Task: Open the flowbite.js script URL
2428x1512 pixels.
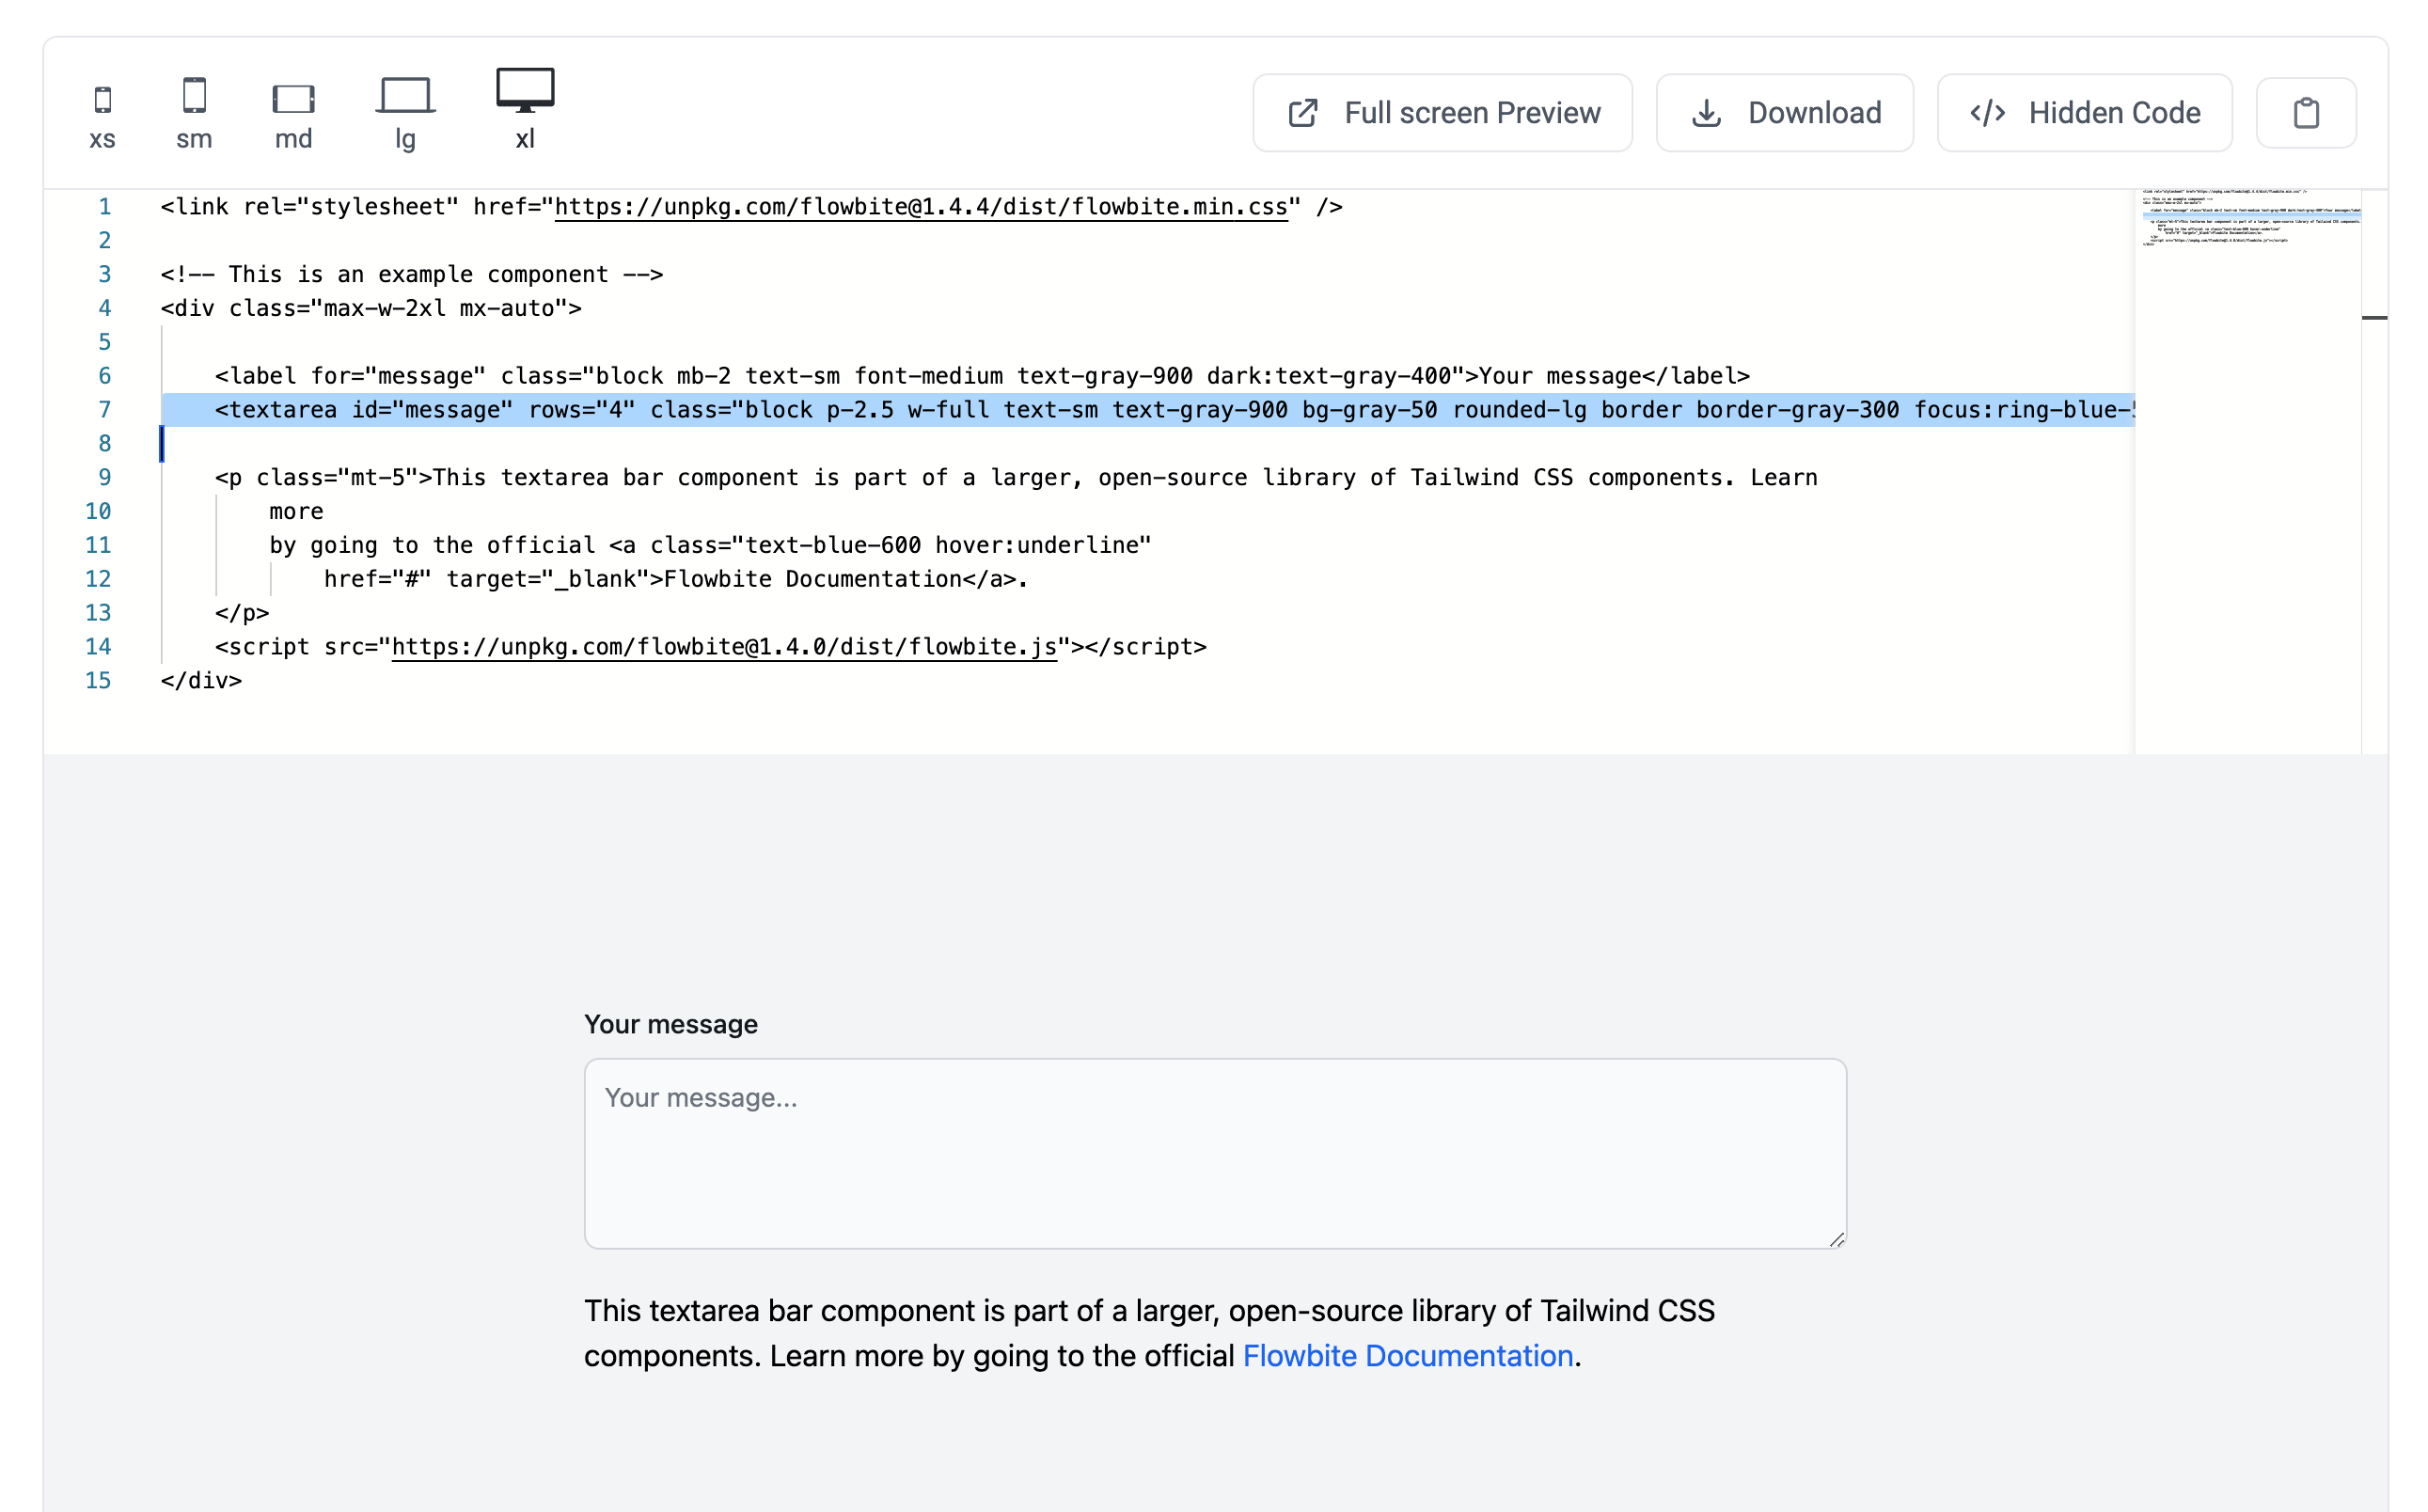Action: click(723, 647)
